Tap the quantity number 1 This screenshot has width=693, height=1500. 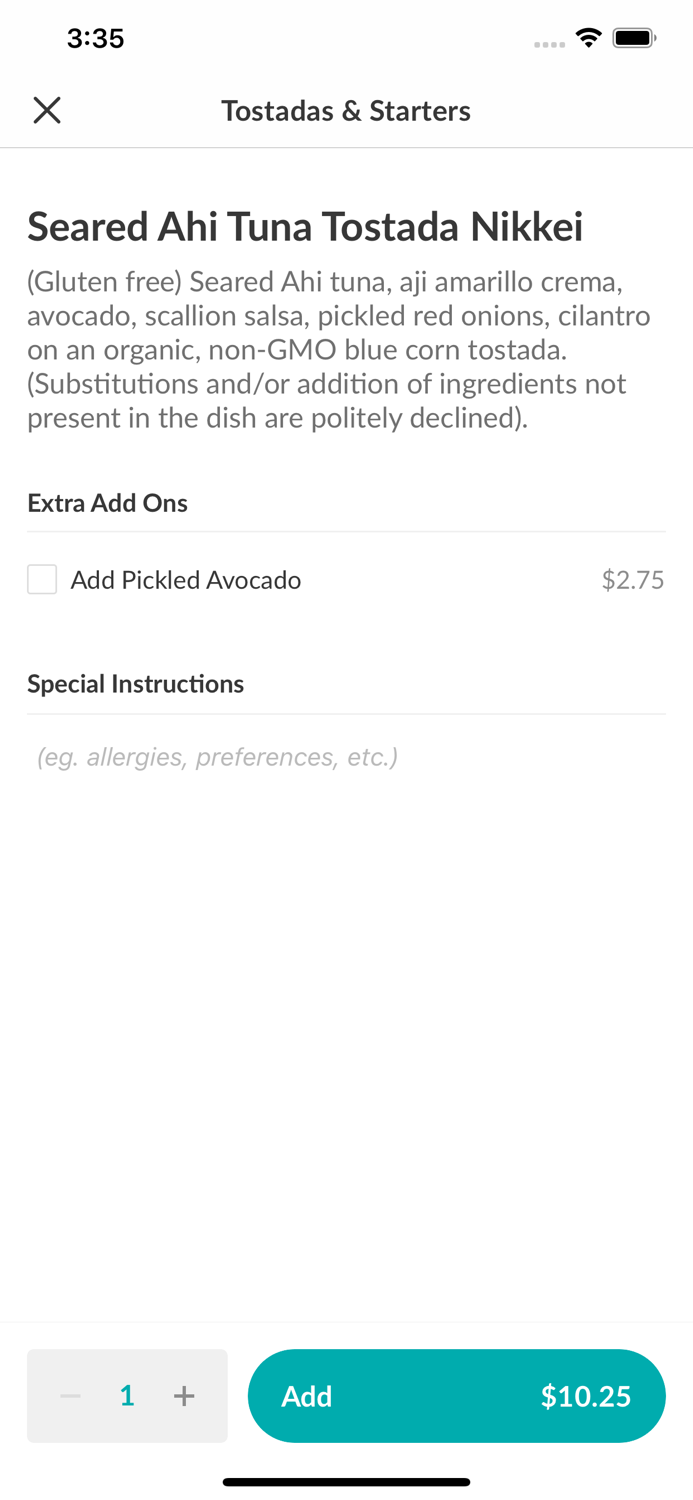(127, 1396)
